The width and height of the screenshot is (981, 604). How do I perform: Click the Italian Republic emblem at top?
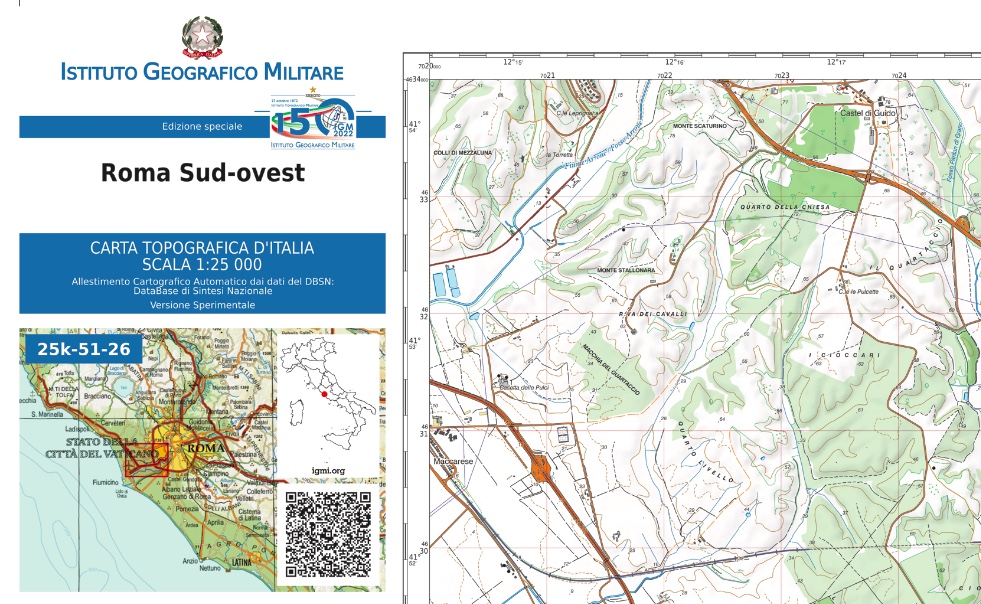coord(202,37)
